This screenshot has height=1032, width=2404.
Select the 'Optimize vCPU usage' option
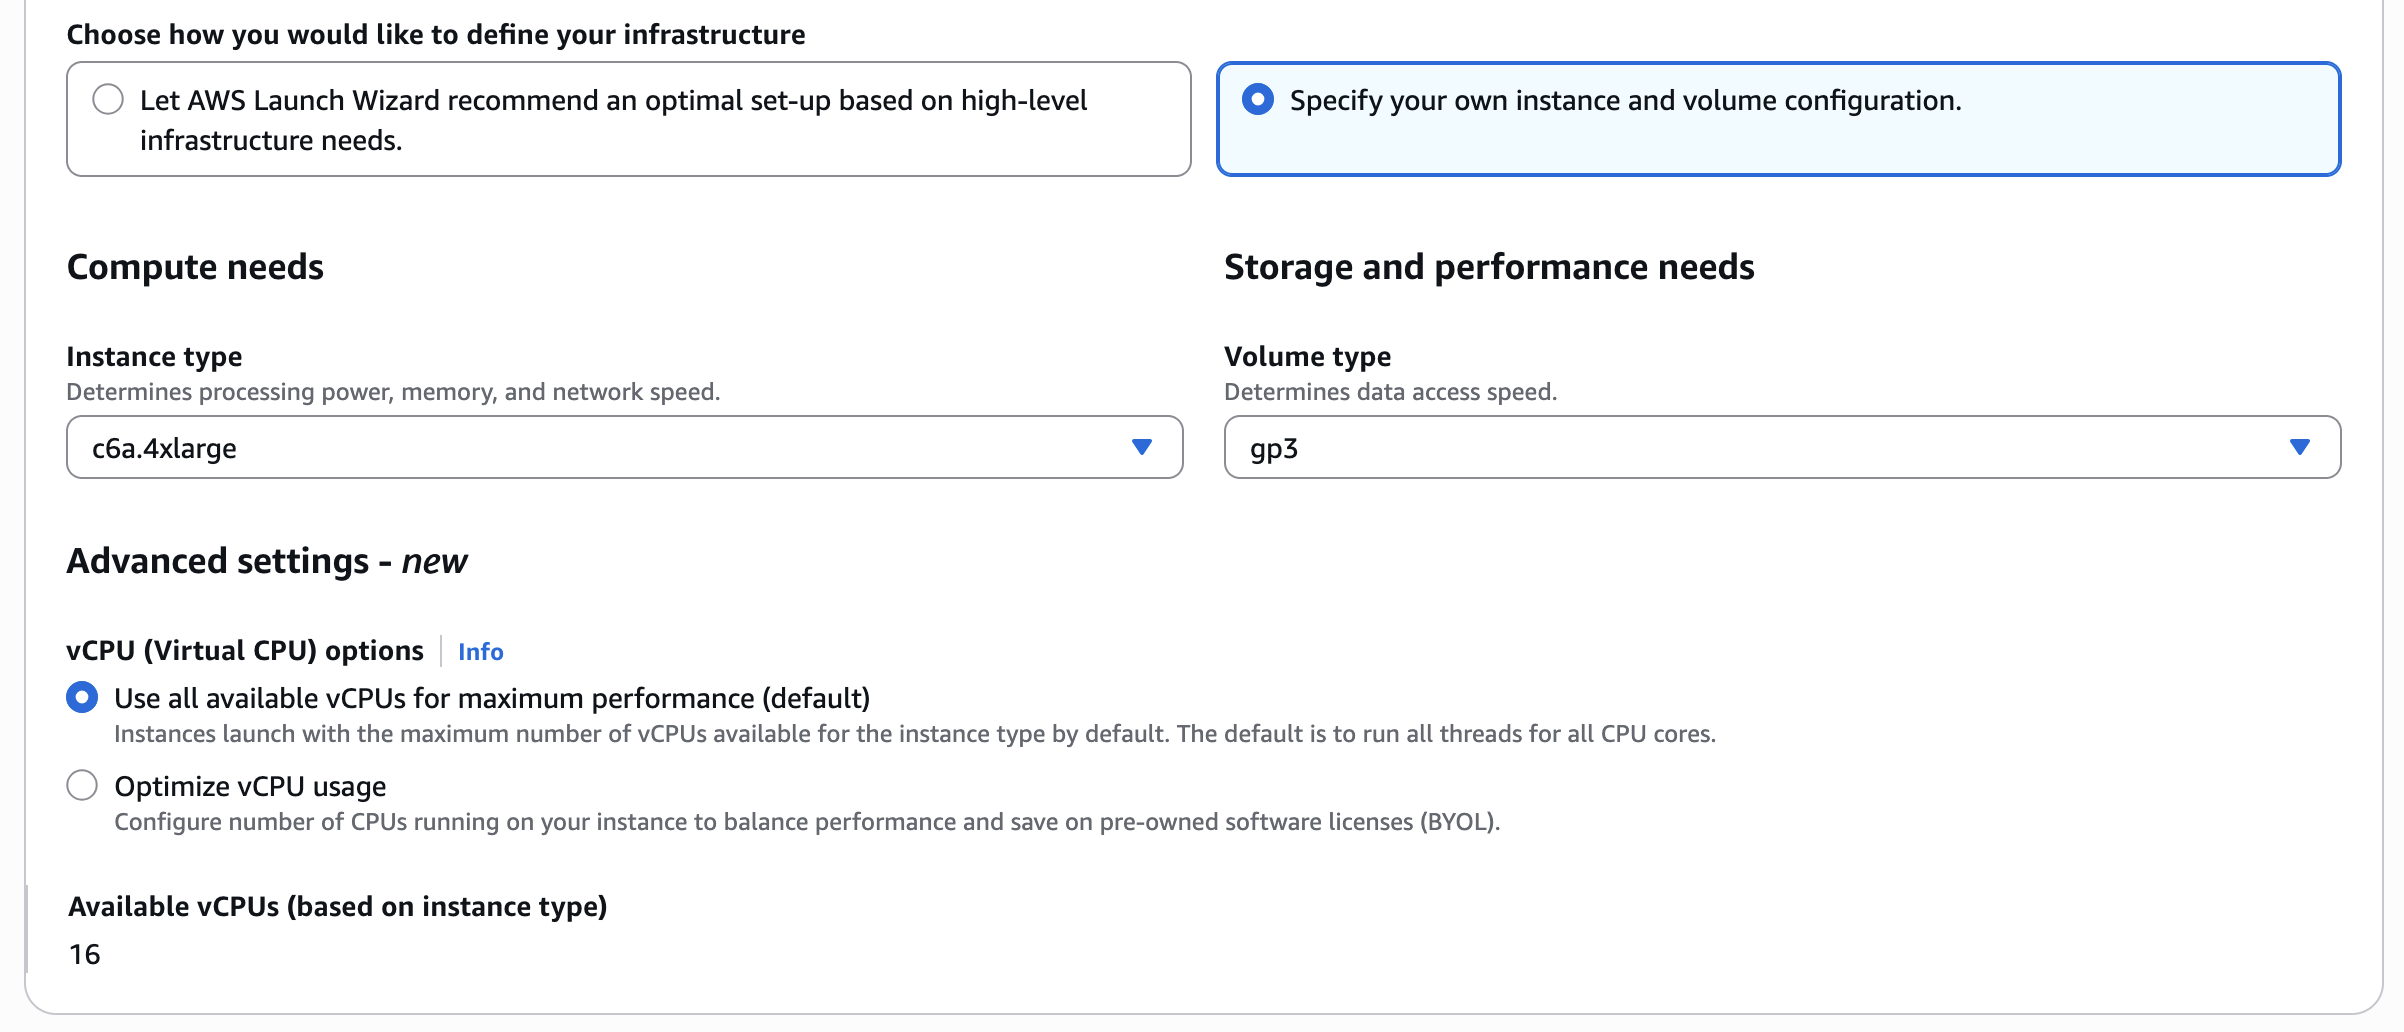pyautogui.click(x=81, y=785)
